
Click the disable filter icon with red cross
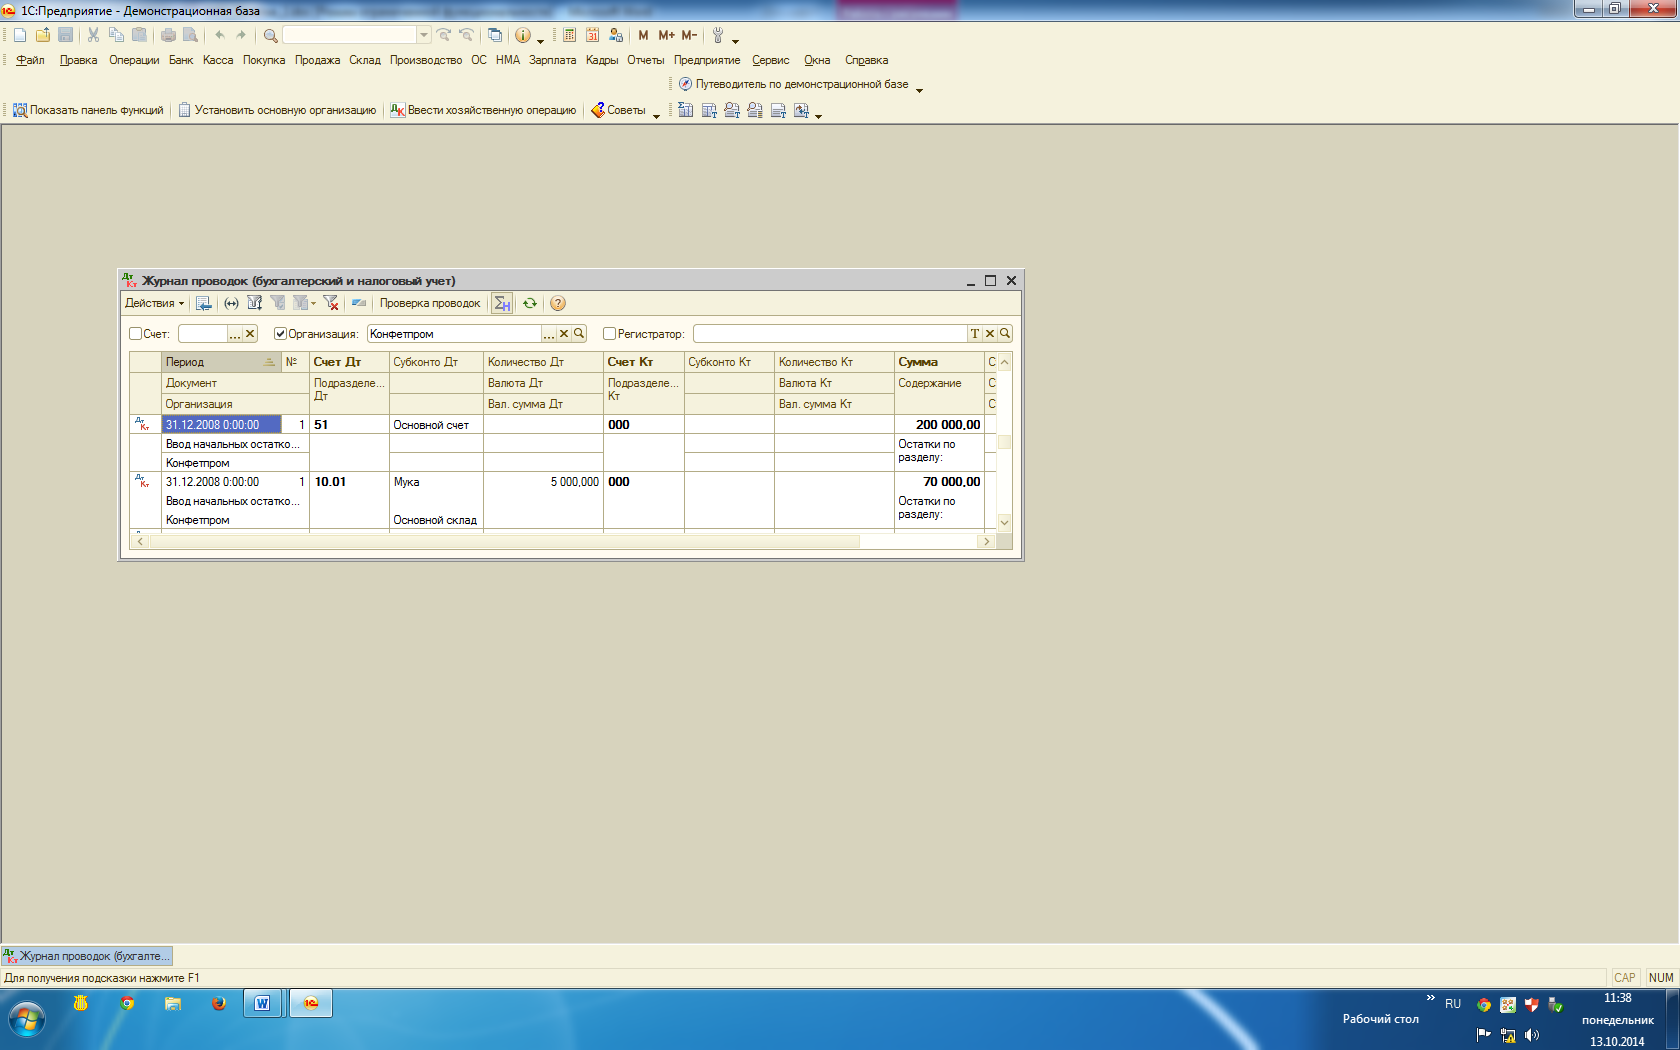point(331,303)
